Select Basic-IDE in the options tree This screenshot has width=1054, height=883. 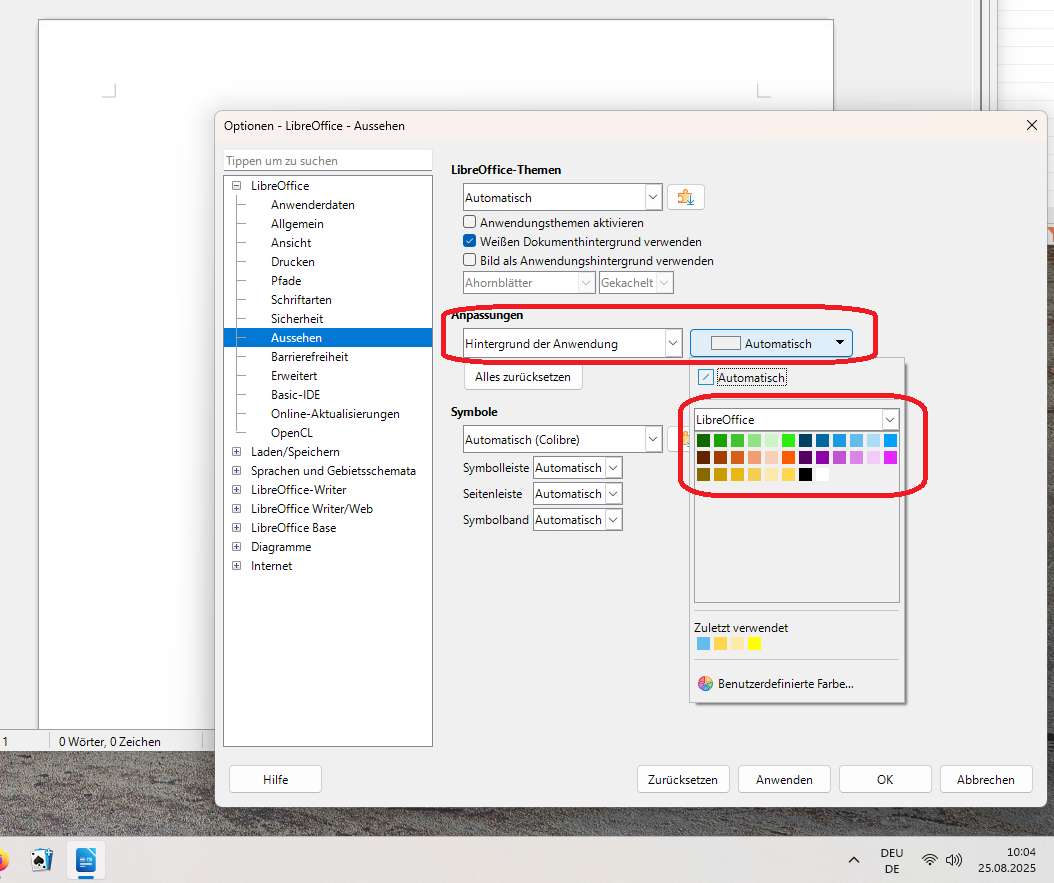[x=295, y=394]
